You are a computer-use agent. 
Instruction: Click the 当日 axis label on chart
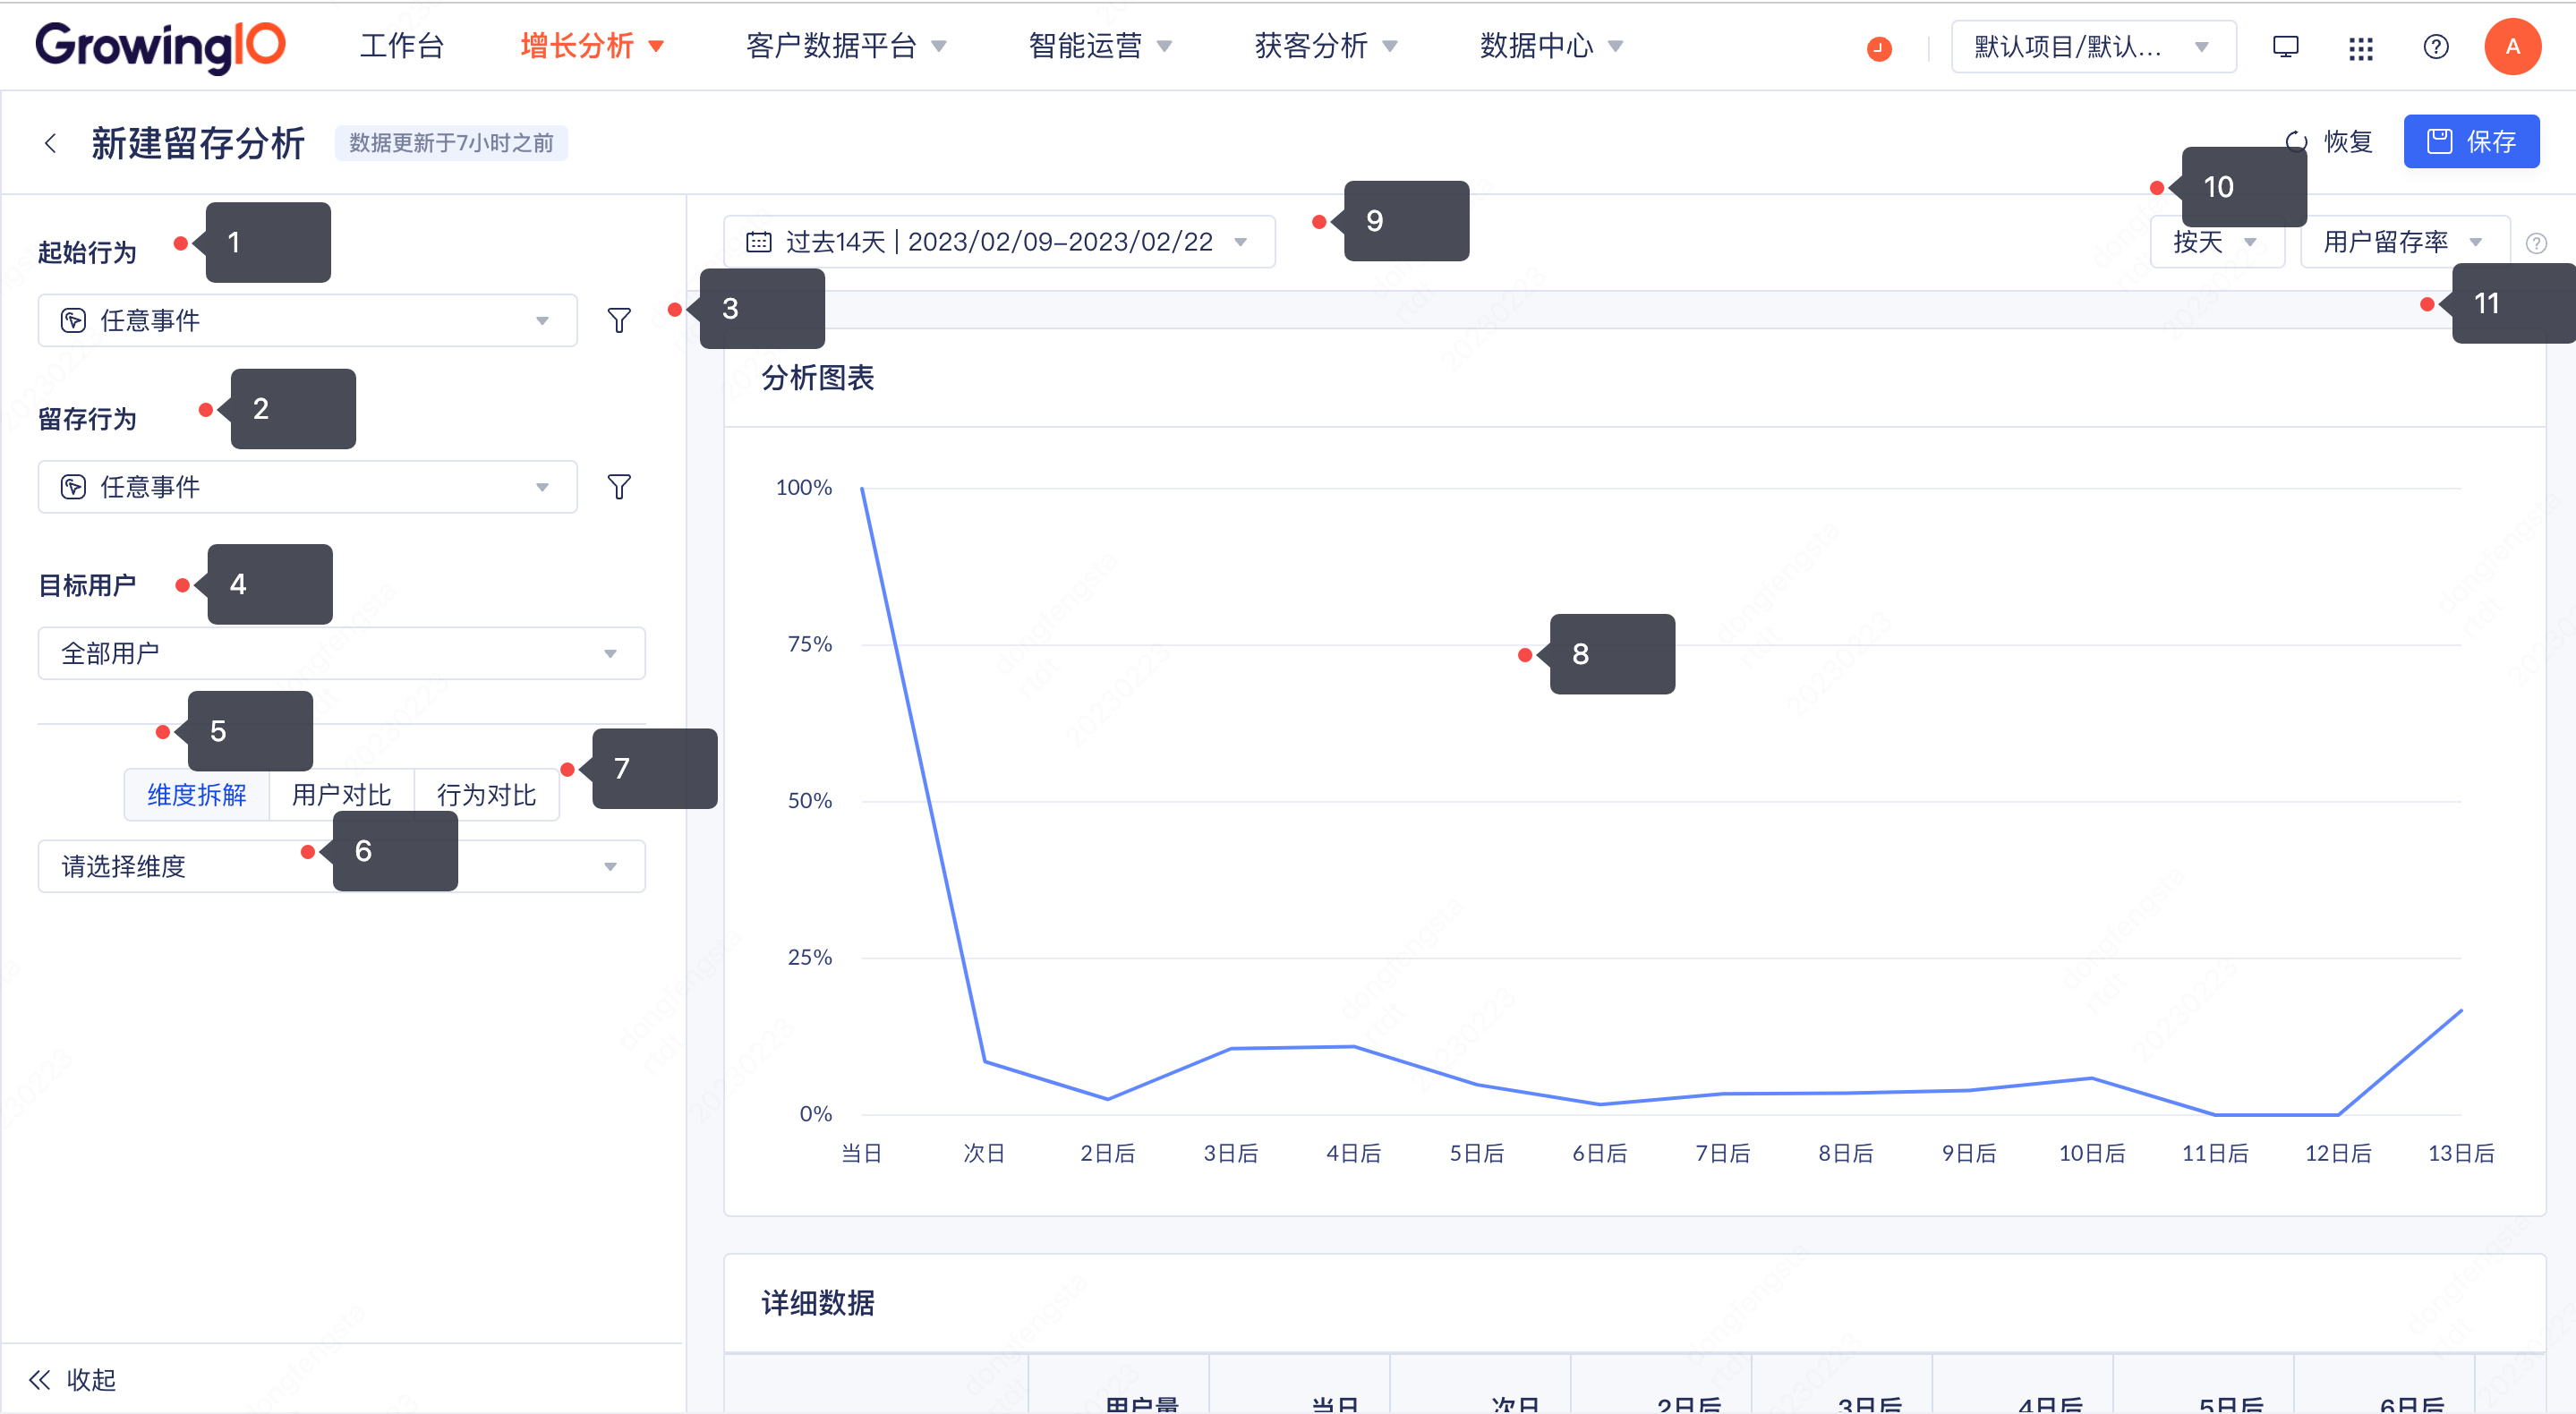(x=861, y=1153)
